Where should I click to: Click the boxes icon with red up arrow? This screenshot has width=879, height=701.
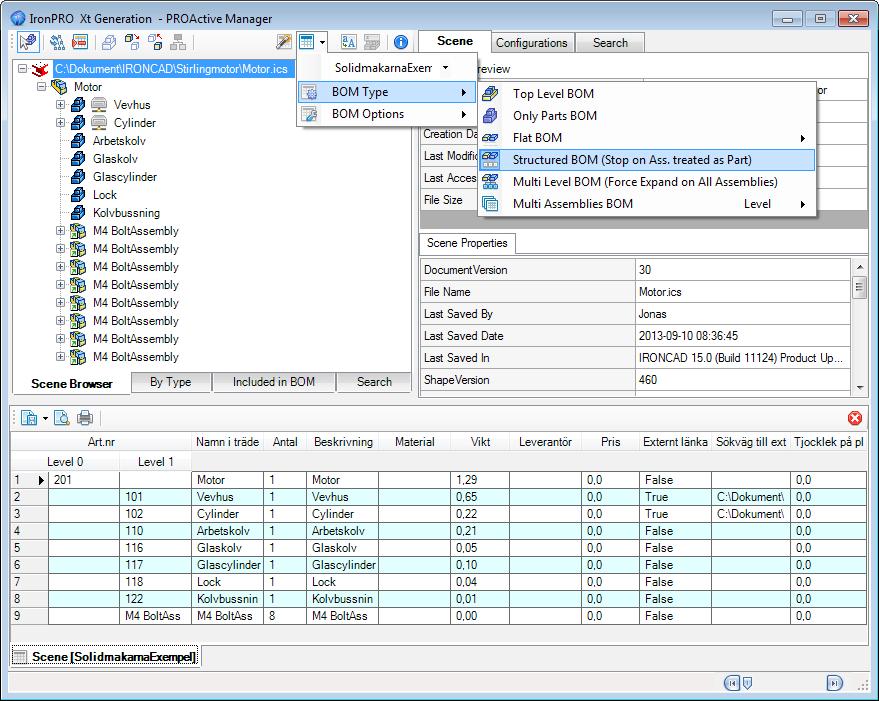click(x=155, y=41)
